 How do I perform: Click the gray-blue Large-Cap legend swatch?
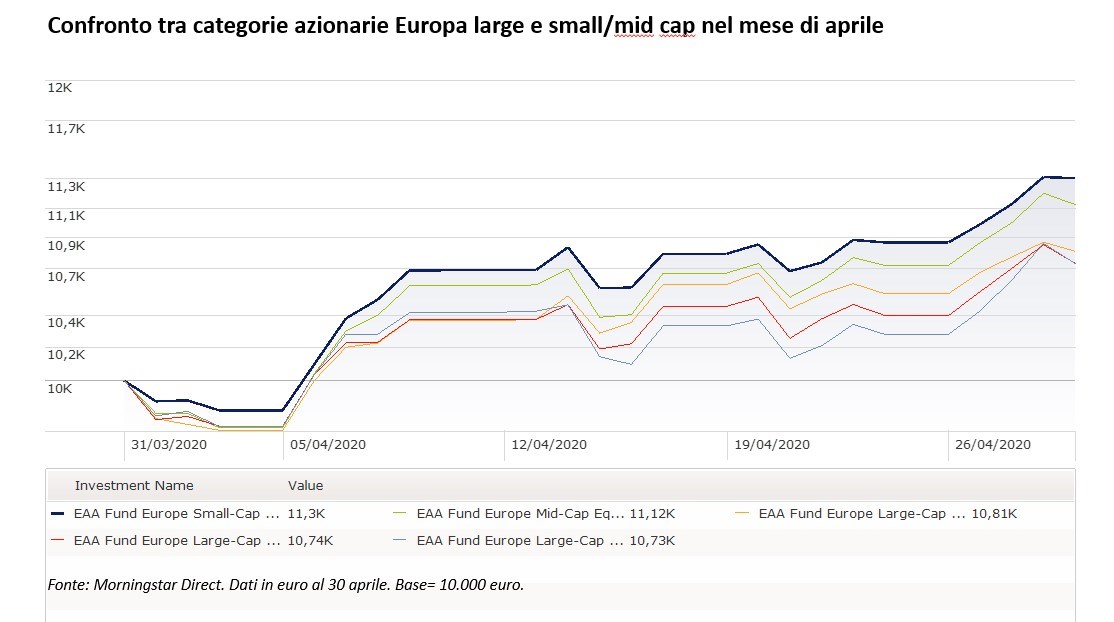click(x=401, y=541)
